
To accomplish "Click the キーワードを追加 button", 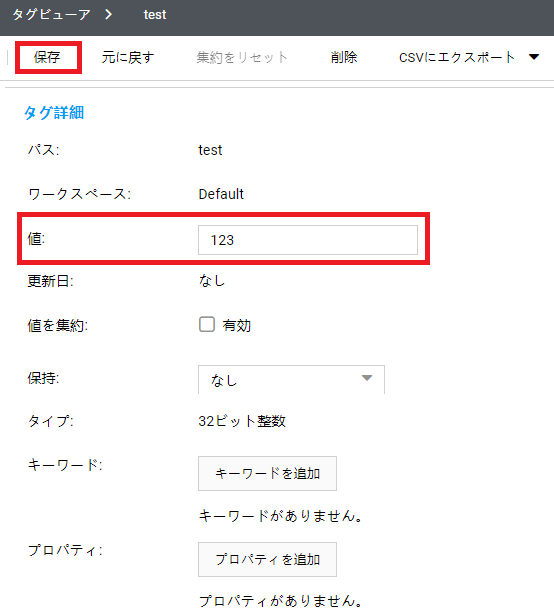I will pyautogui.click(x=267, y=473).
